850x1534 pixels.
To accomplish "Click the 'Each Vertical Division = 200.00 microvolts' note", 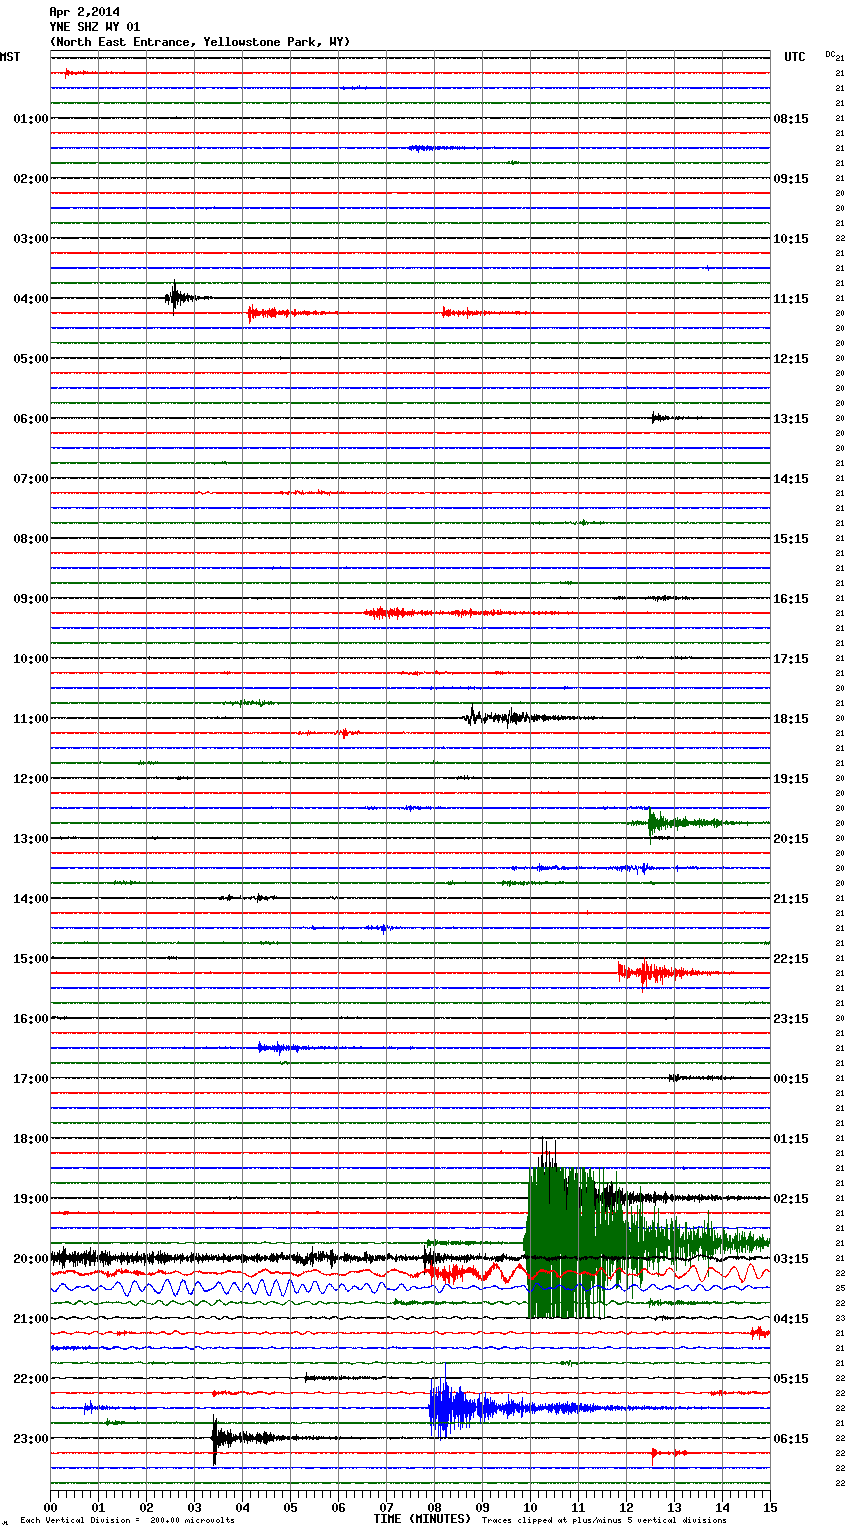I will coord(127,1521).
